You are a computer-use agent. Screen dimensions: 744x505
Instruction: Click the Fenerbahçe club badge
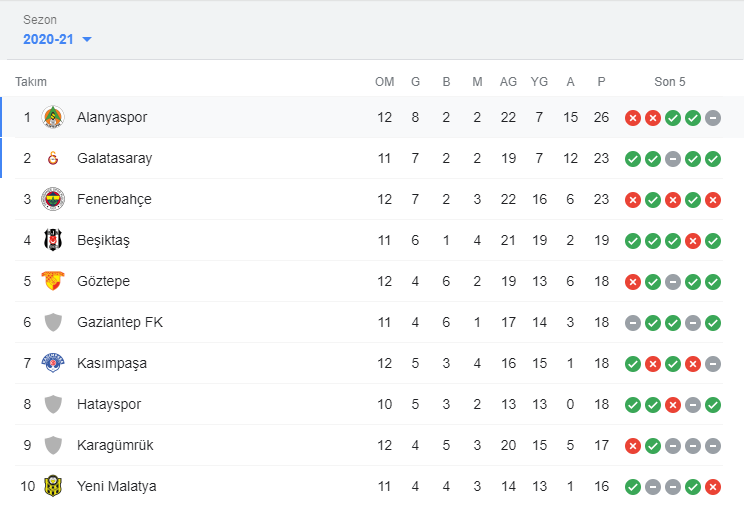[x=53, y=199]
